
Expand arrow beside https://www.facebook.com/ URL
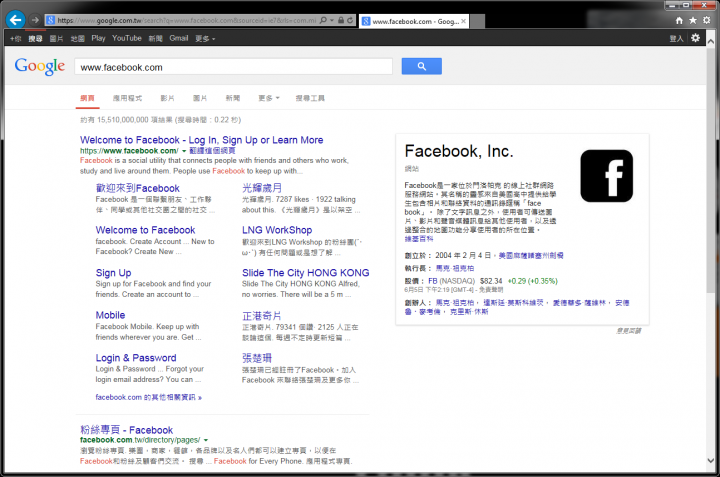(184, 151)
